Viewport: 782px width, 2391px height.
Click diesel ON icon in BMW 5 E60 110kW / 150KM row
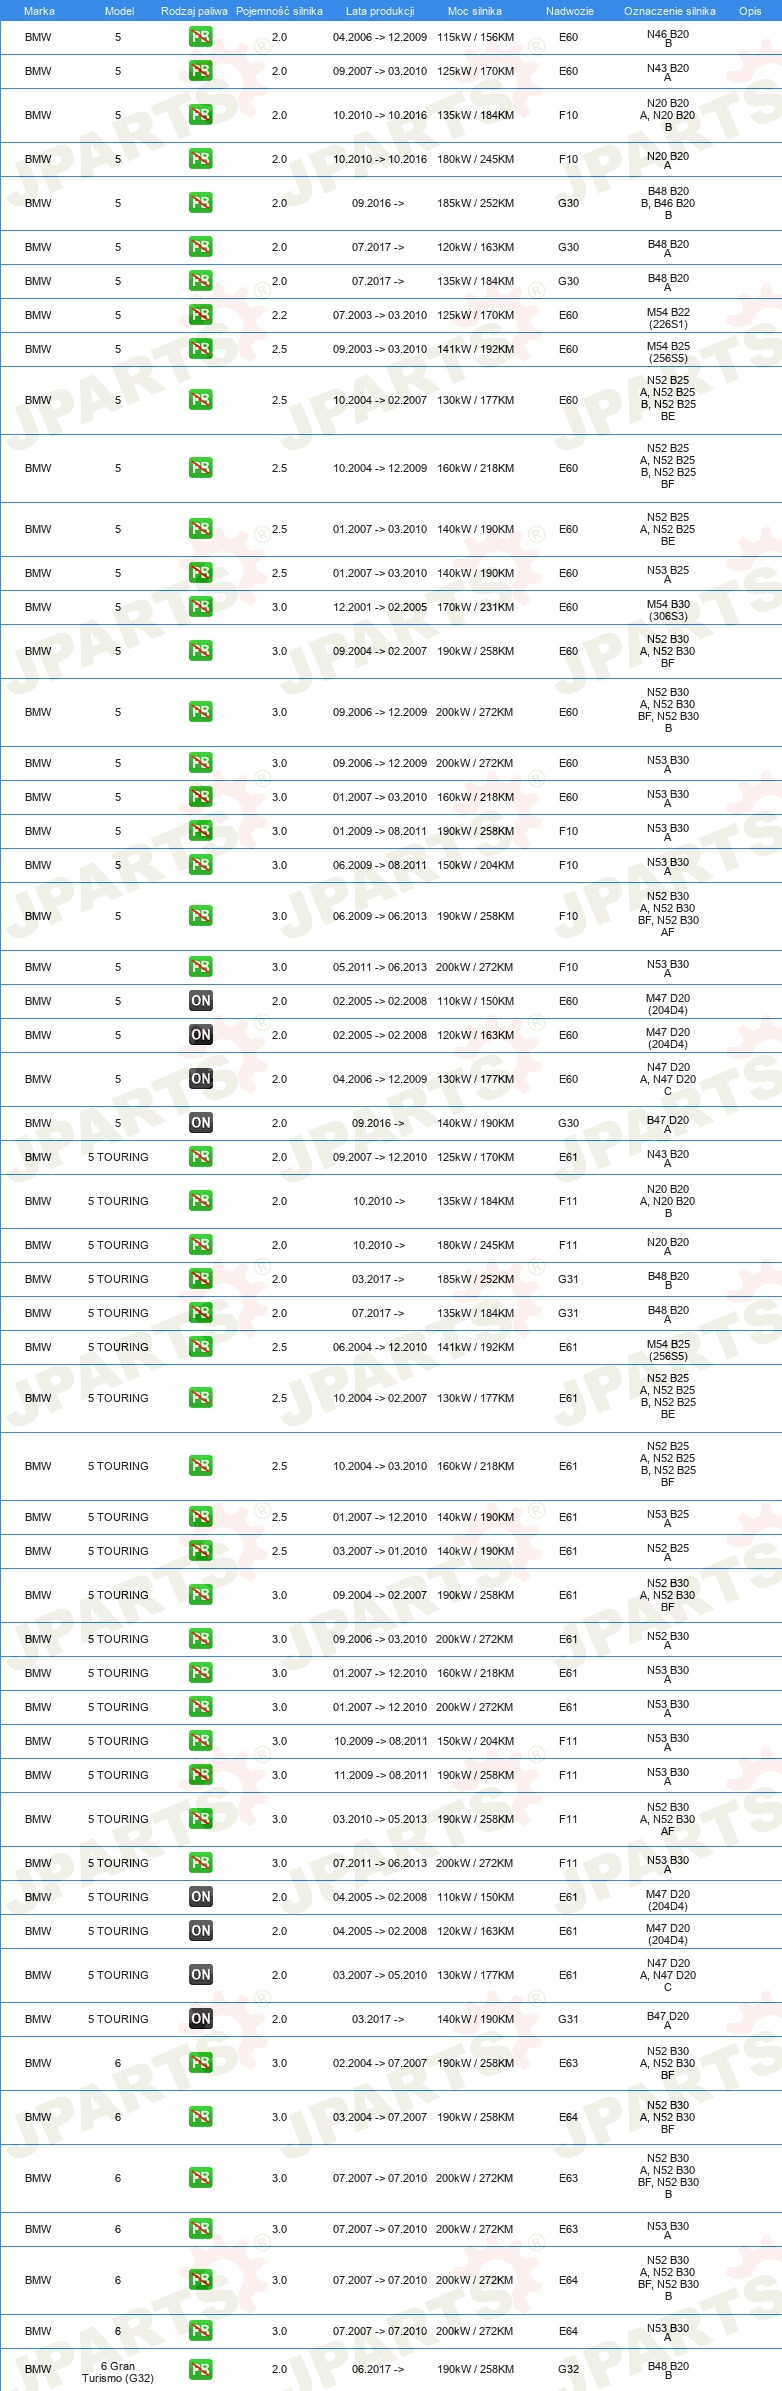[201, 1001]
